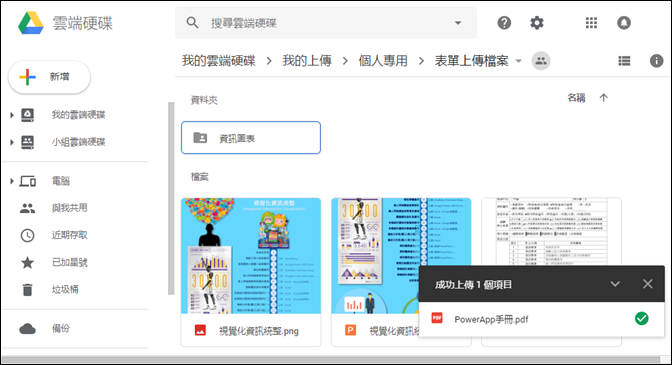Select 視覺化資訊統整.png thumbnail

(251, 256)
